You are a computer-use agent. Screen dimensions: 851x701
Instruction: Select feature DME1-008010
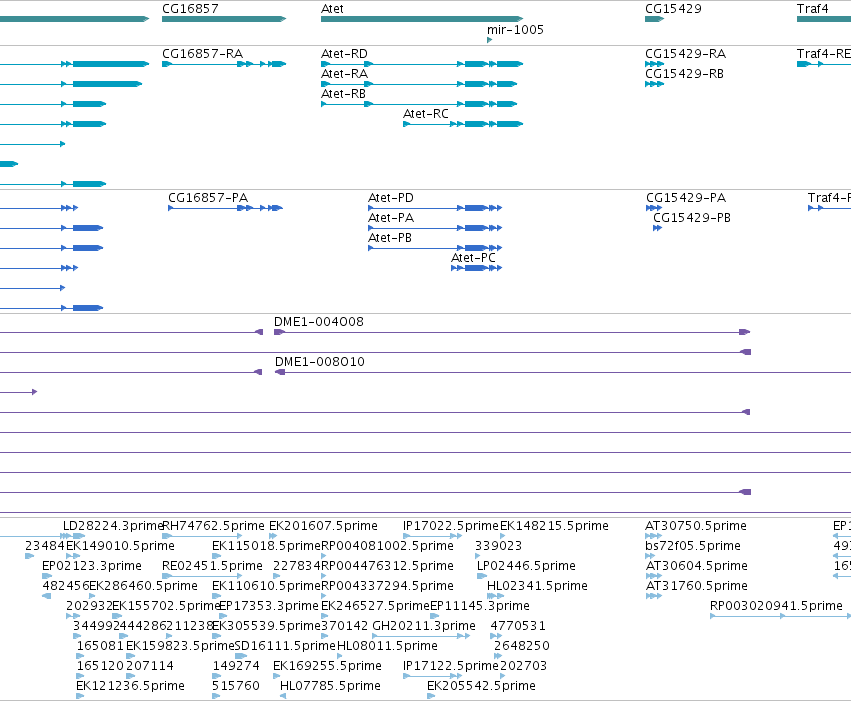pyautogui.click(x=563, y=372)
